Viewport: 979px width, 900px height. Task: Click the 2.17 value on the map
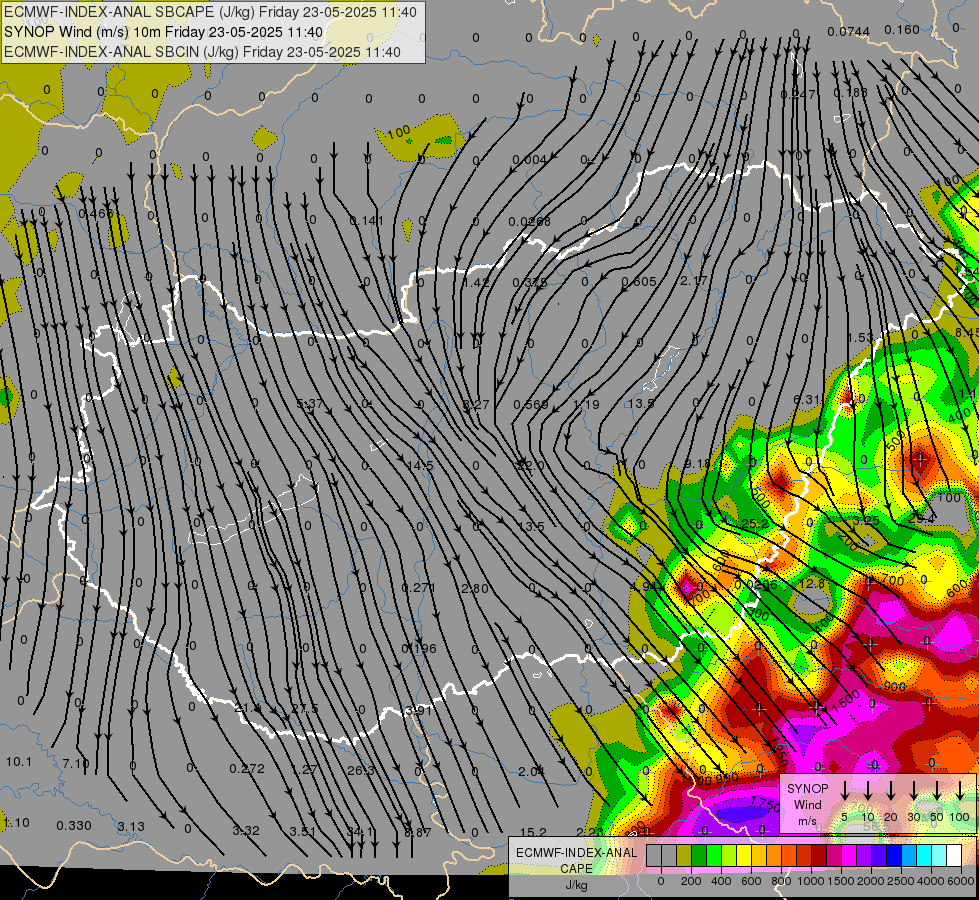[694, 281]
